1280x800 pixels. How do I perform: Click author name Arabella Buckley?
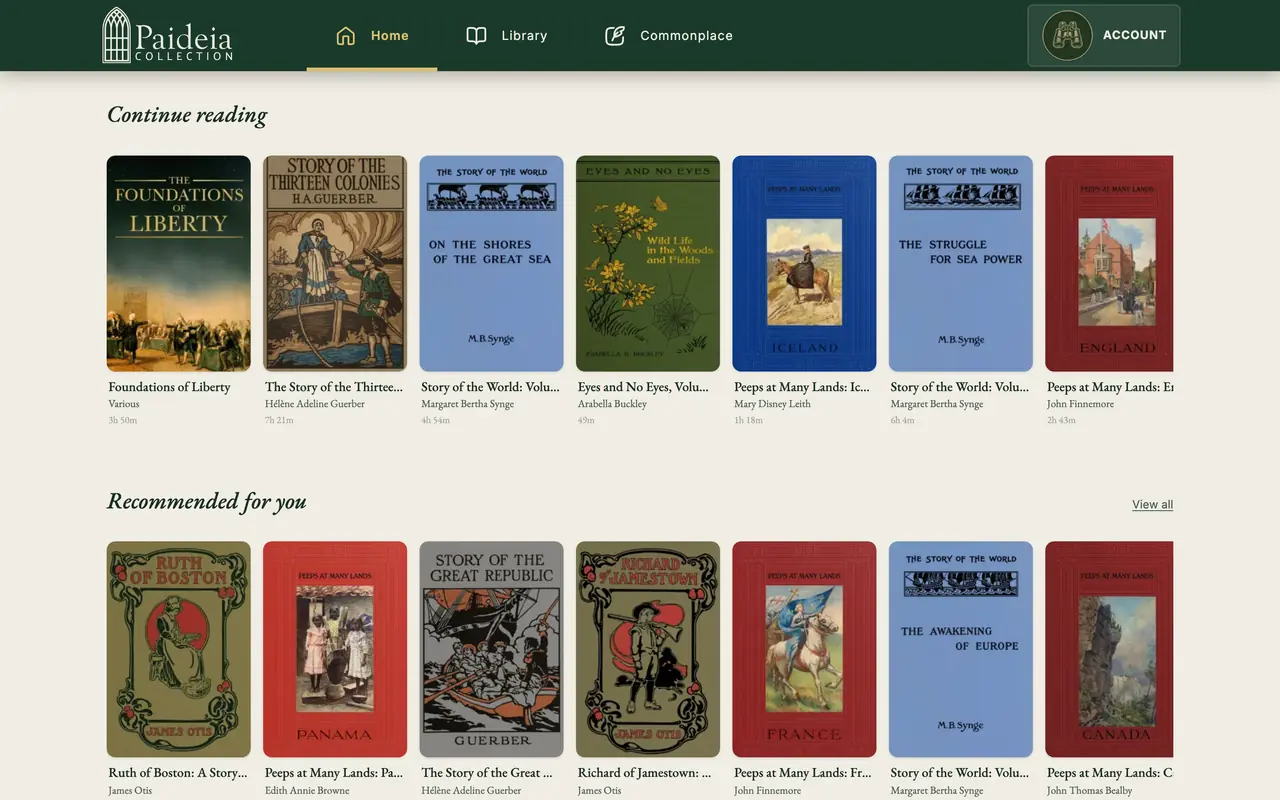click(612, 404)
